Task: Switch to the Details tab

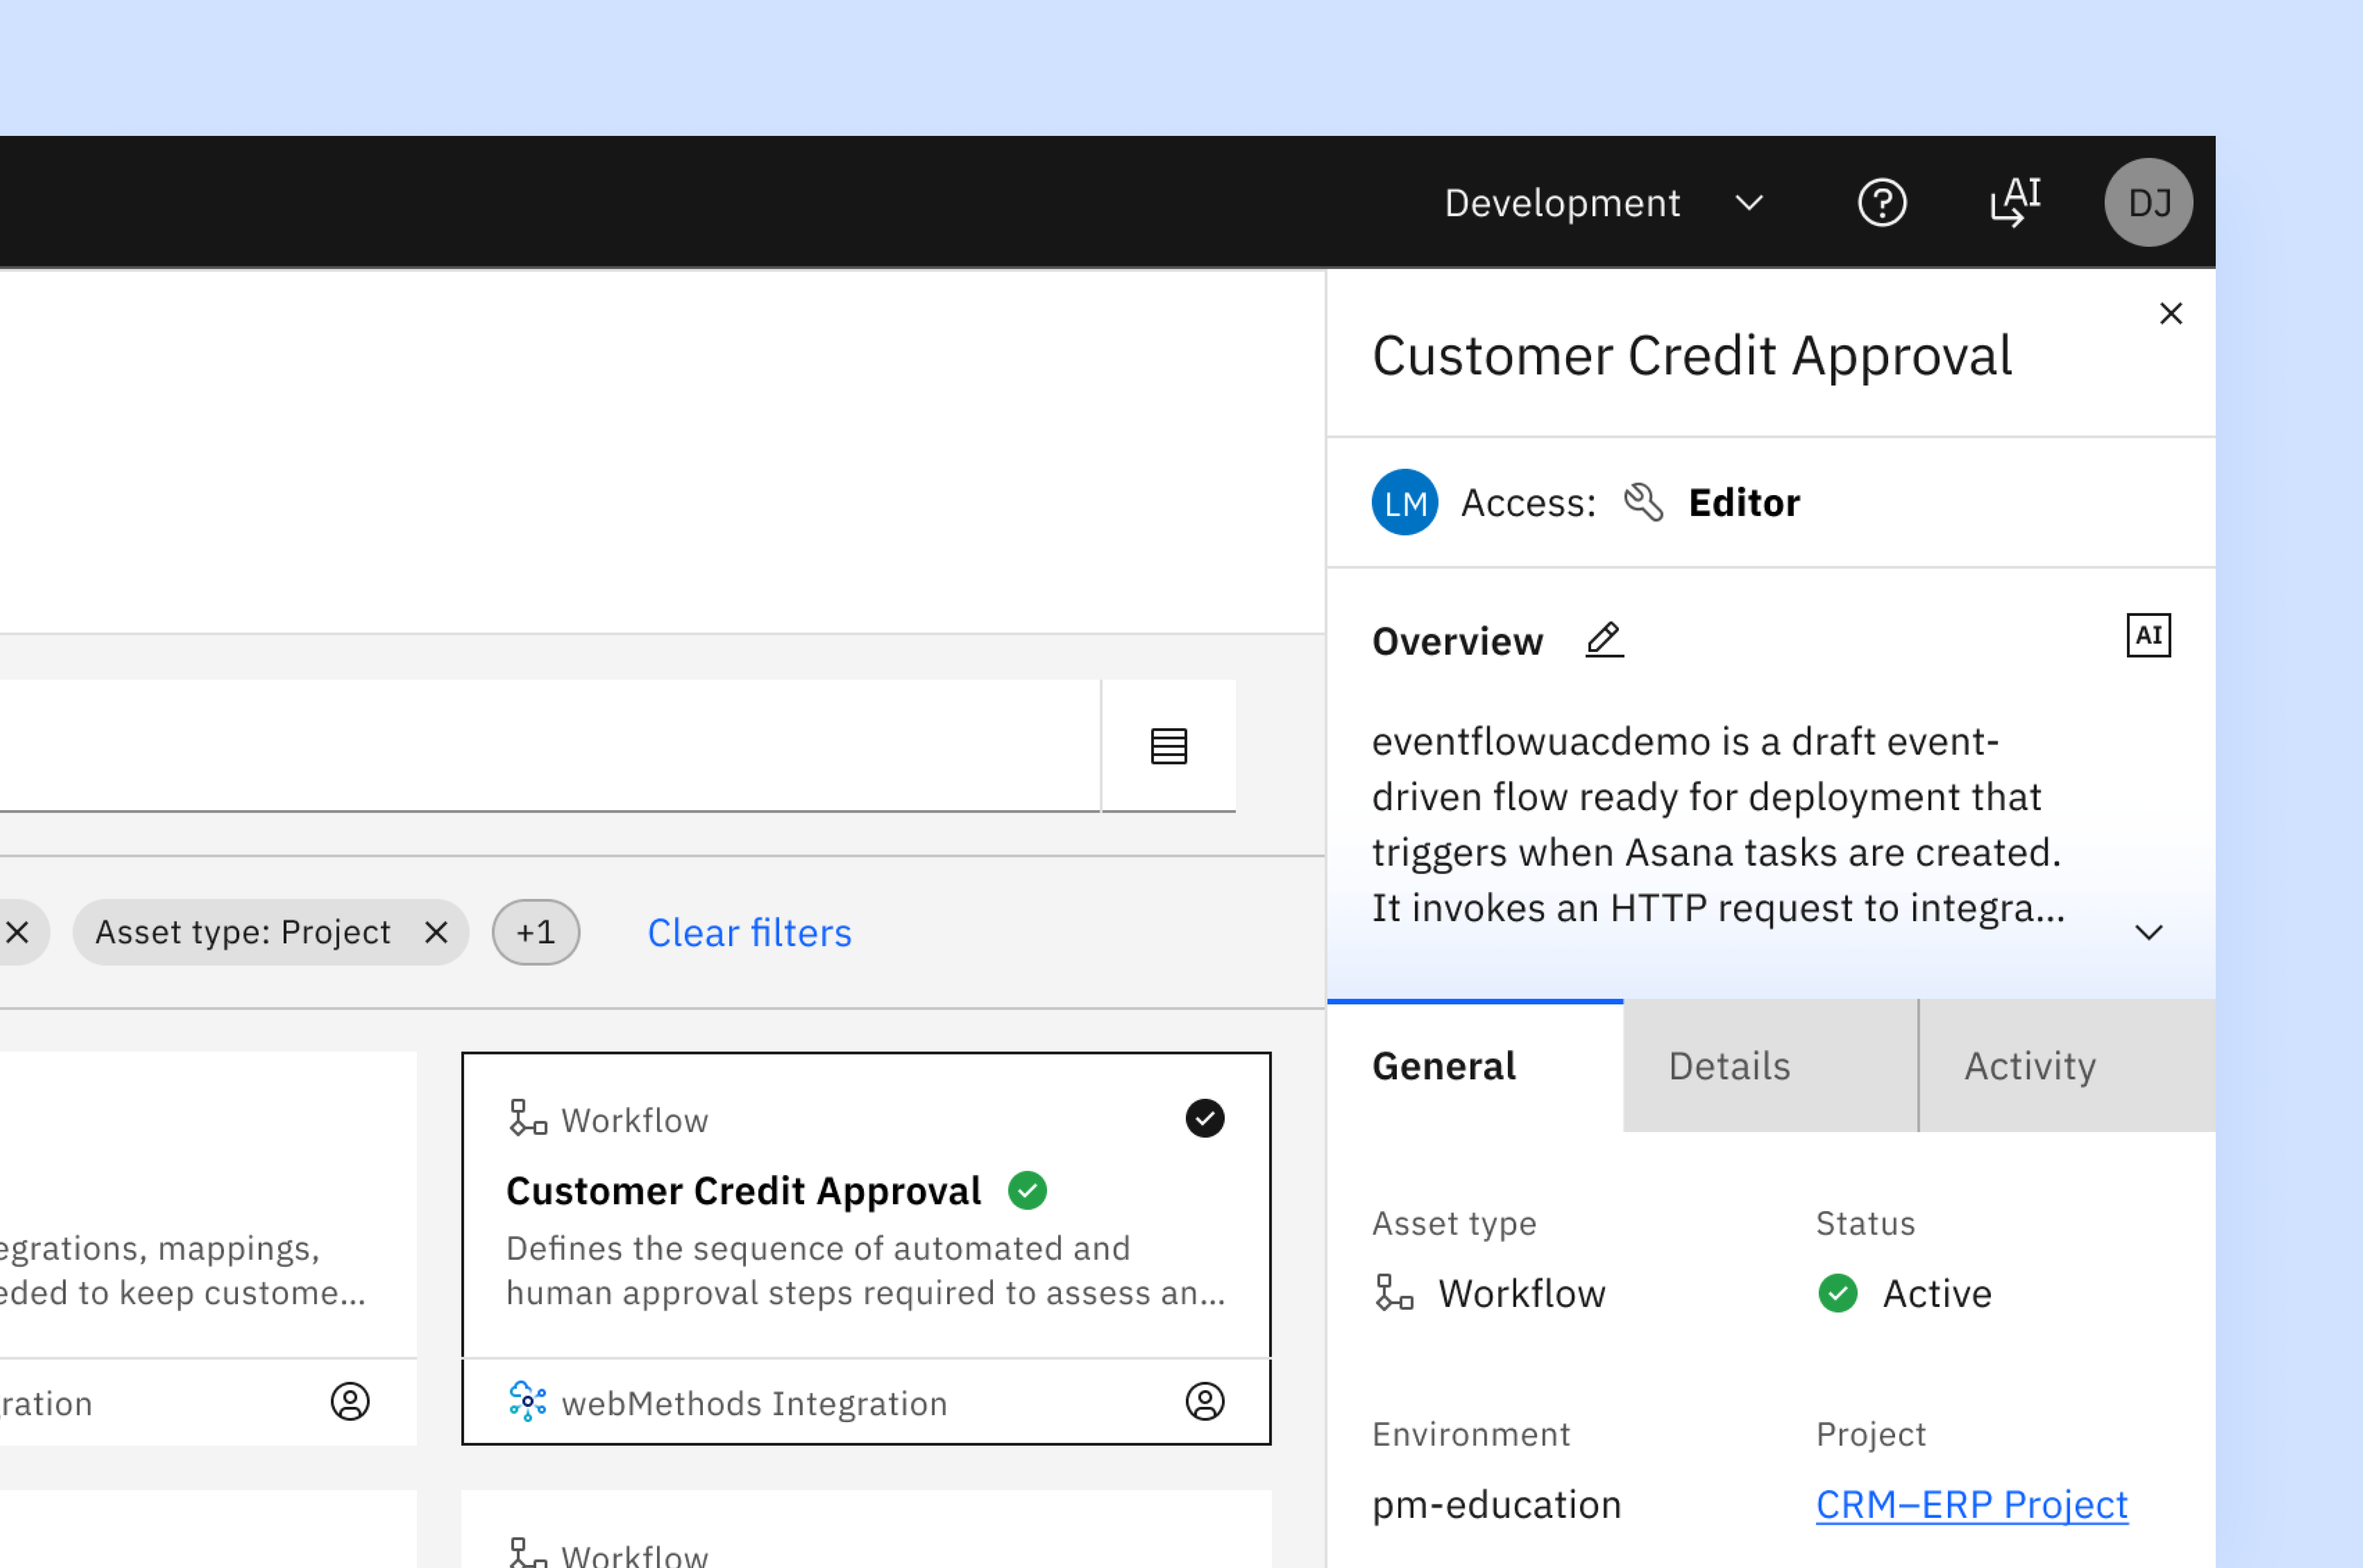Action: [x=1770, y=1066]
